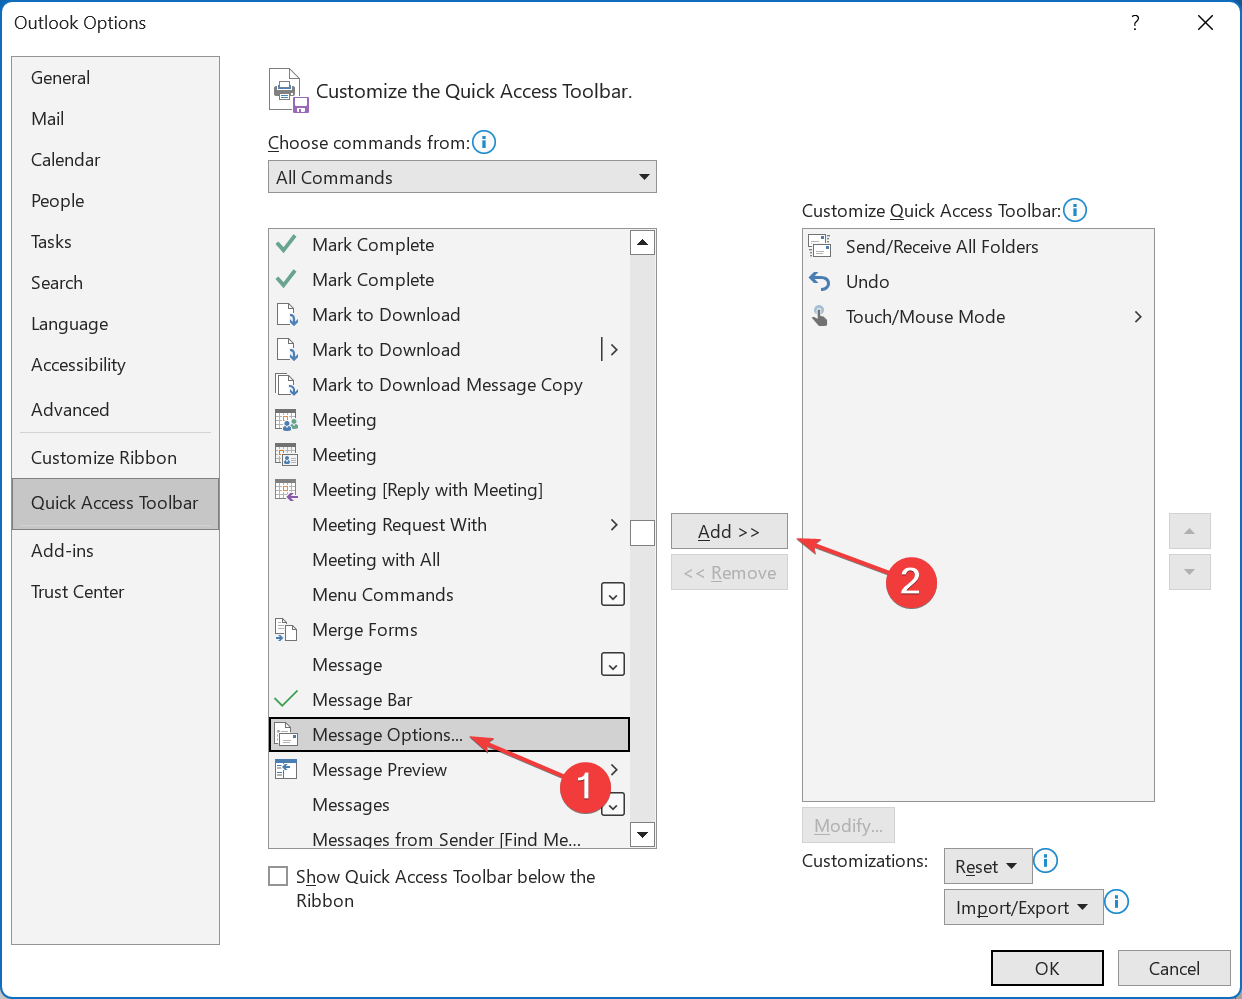
Task: Select "Message Options..." command
Action: click(449, 734)
